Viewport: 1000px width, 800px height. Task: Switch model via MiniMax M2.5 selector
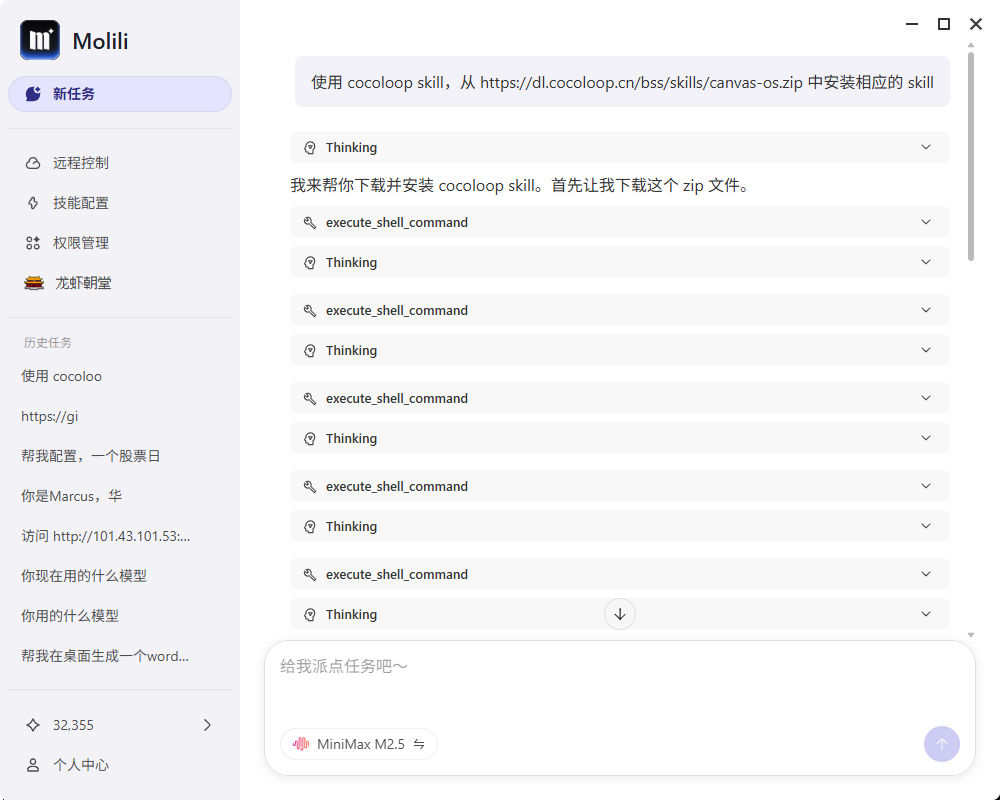[x=359, y=744]
